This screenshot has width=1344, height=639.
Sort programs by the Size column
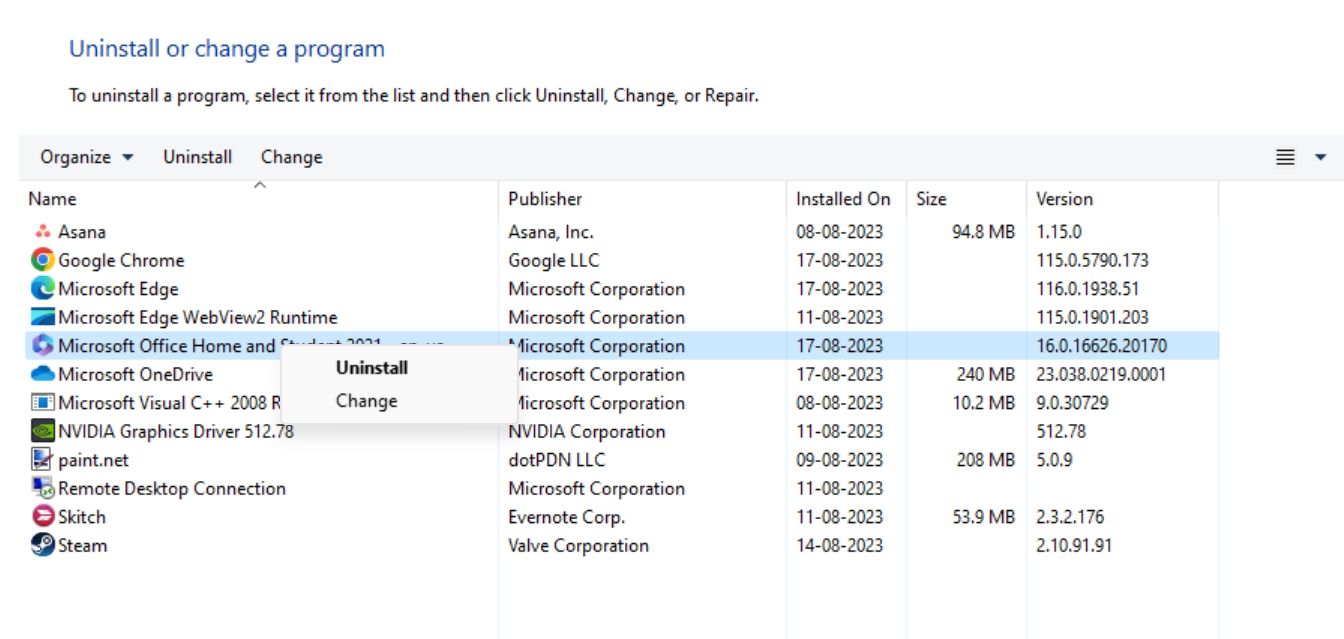pyautogui.click(x=932, y=198)
